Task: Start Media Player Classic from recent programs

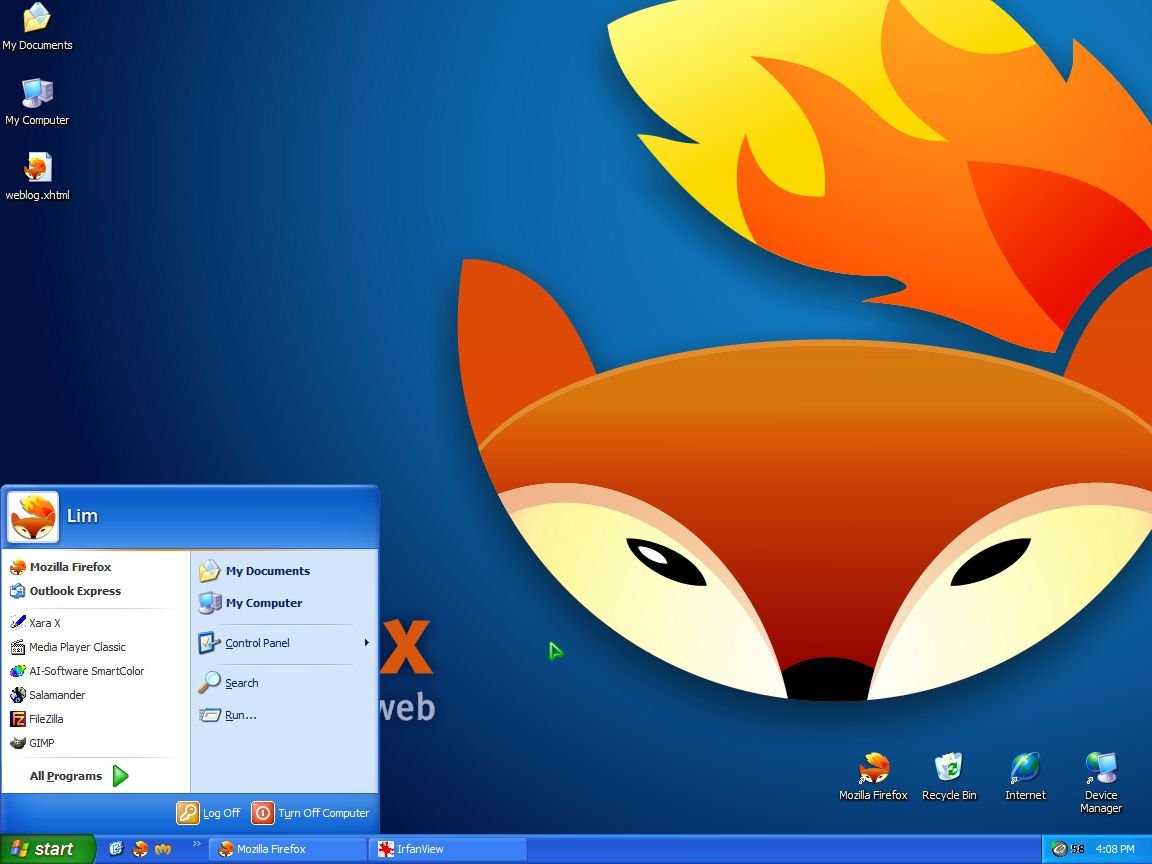Action: [x=76, y=647]
